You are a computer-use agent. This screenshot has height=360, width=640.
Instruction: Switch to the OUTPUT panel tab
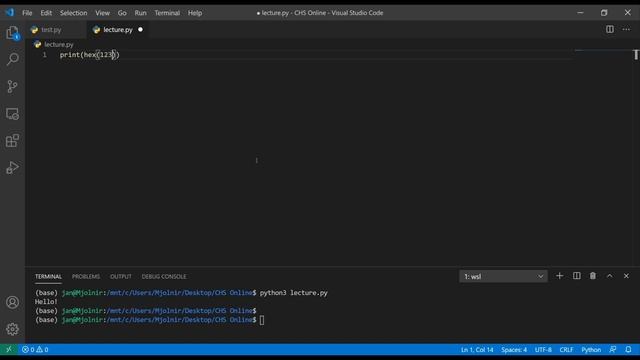[121, 276]
